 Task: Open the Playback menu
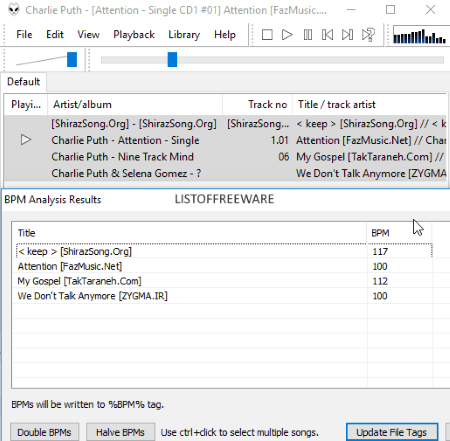pyautogui.click(x=134, y=35)
